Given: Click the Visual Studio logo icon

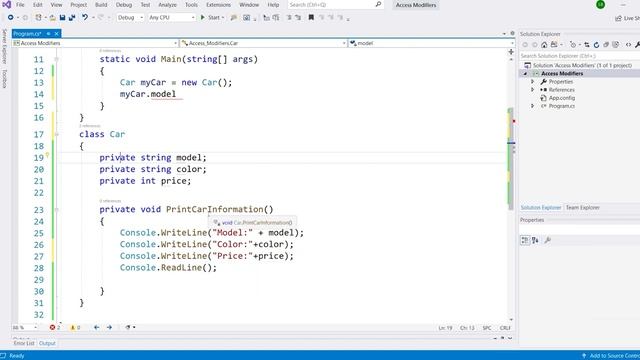Looking at the screenshot, I should point(6,4).
